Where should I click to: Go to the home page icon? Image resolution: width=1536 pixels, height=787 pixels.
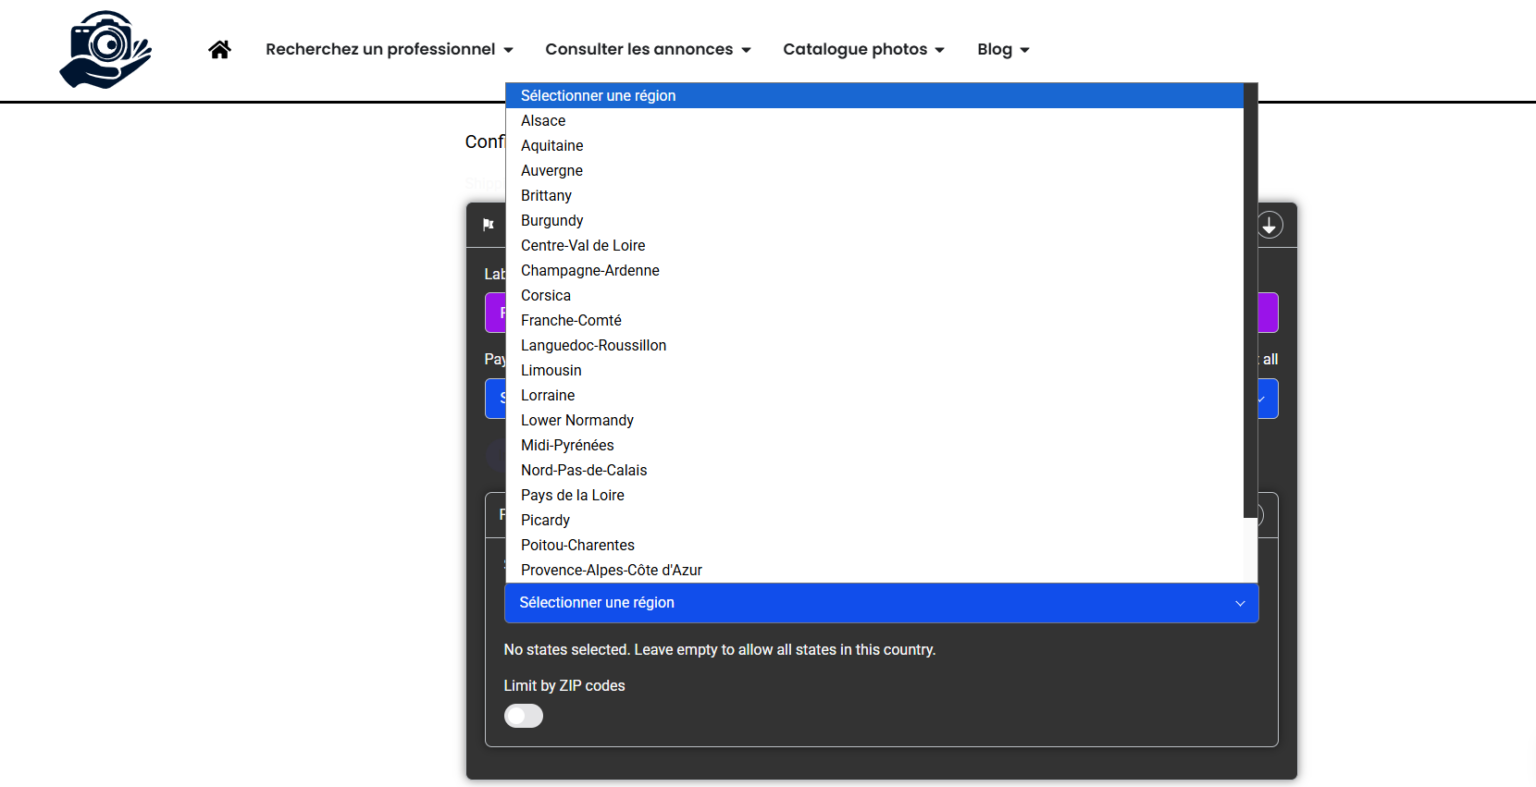click(220, 49)
